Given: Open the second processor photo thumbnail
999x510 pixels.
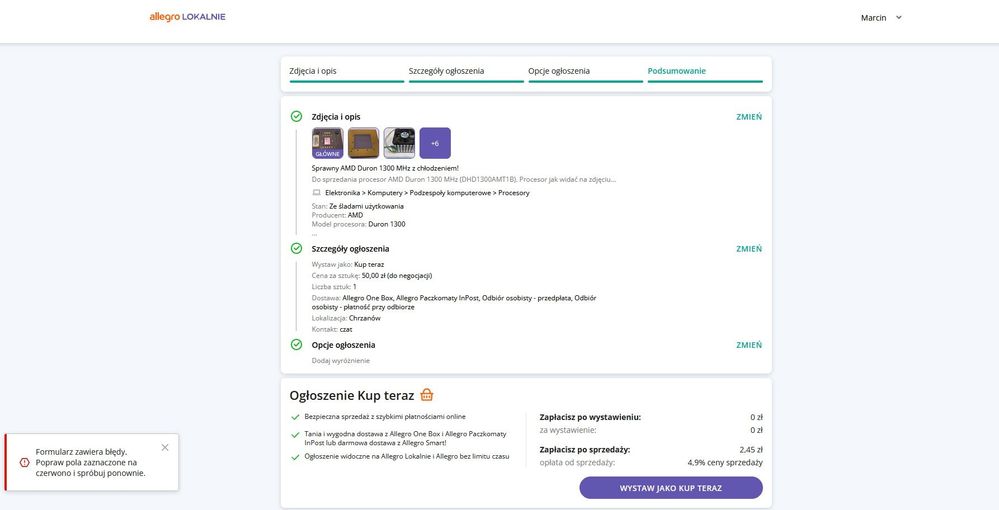Looking at the screenshot, I should click(x=363, y=143).
